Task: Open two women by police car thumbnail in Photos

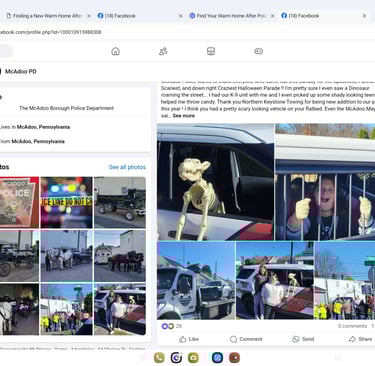Action: 120,309
